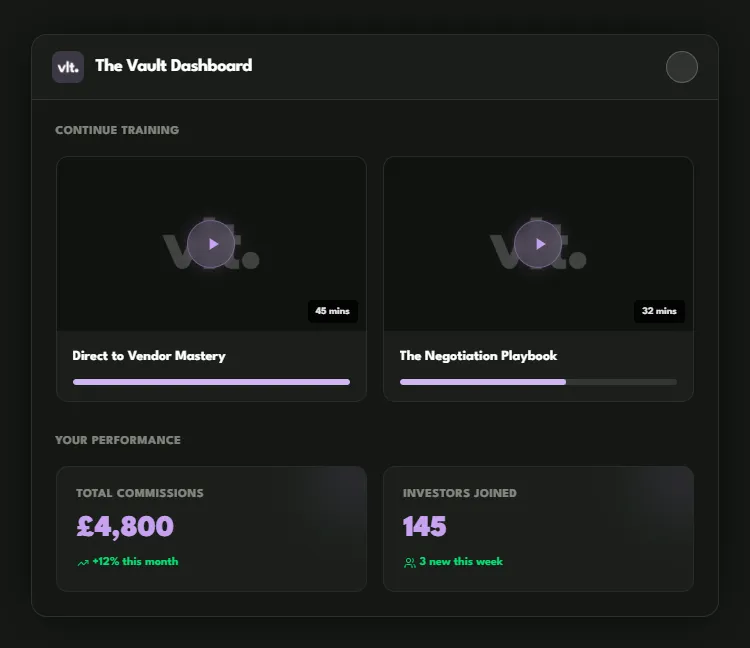Click the vlt. logo icon in header
Image resolution: width=750 pixels, height=648 pixels.
[x=68, y=67]
